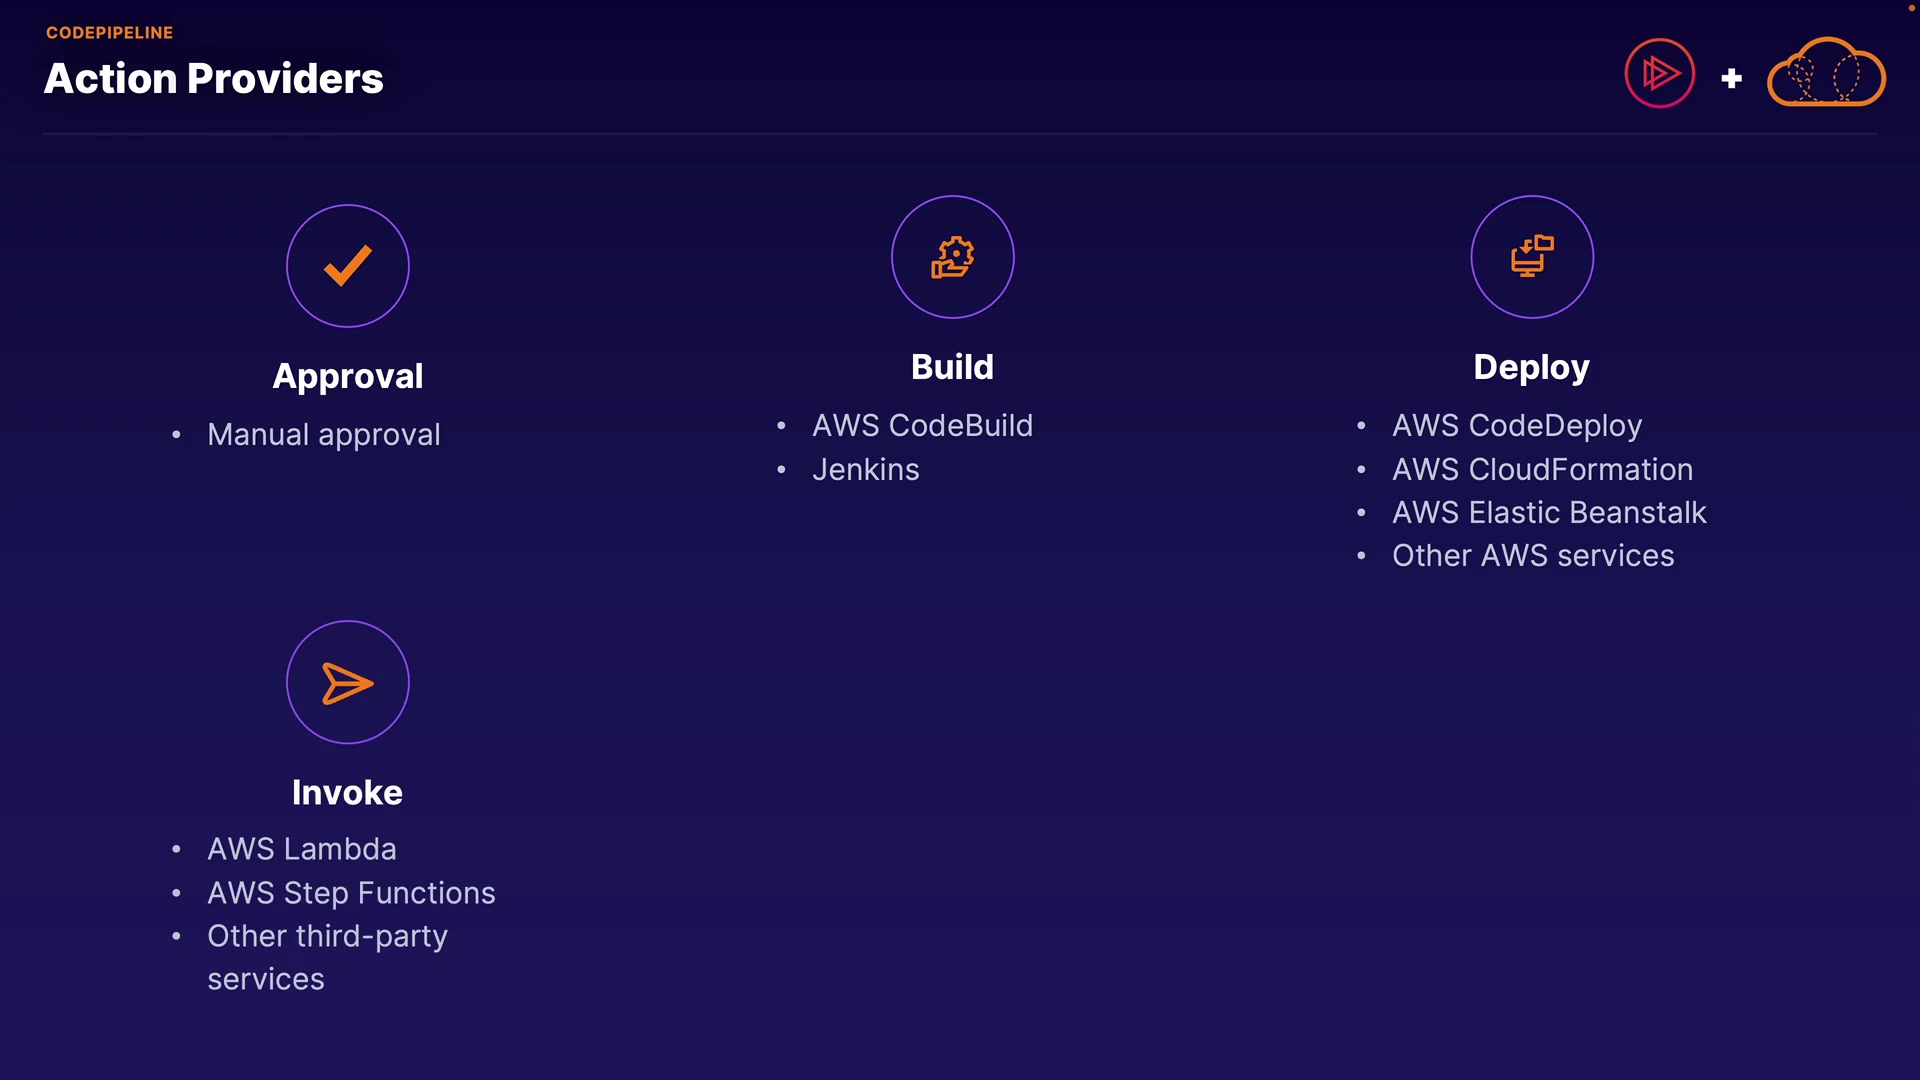Click the Jenkins bullet item
The image size is (1920, 1080).
click(x=865, y=470)
